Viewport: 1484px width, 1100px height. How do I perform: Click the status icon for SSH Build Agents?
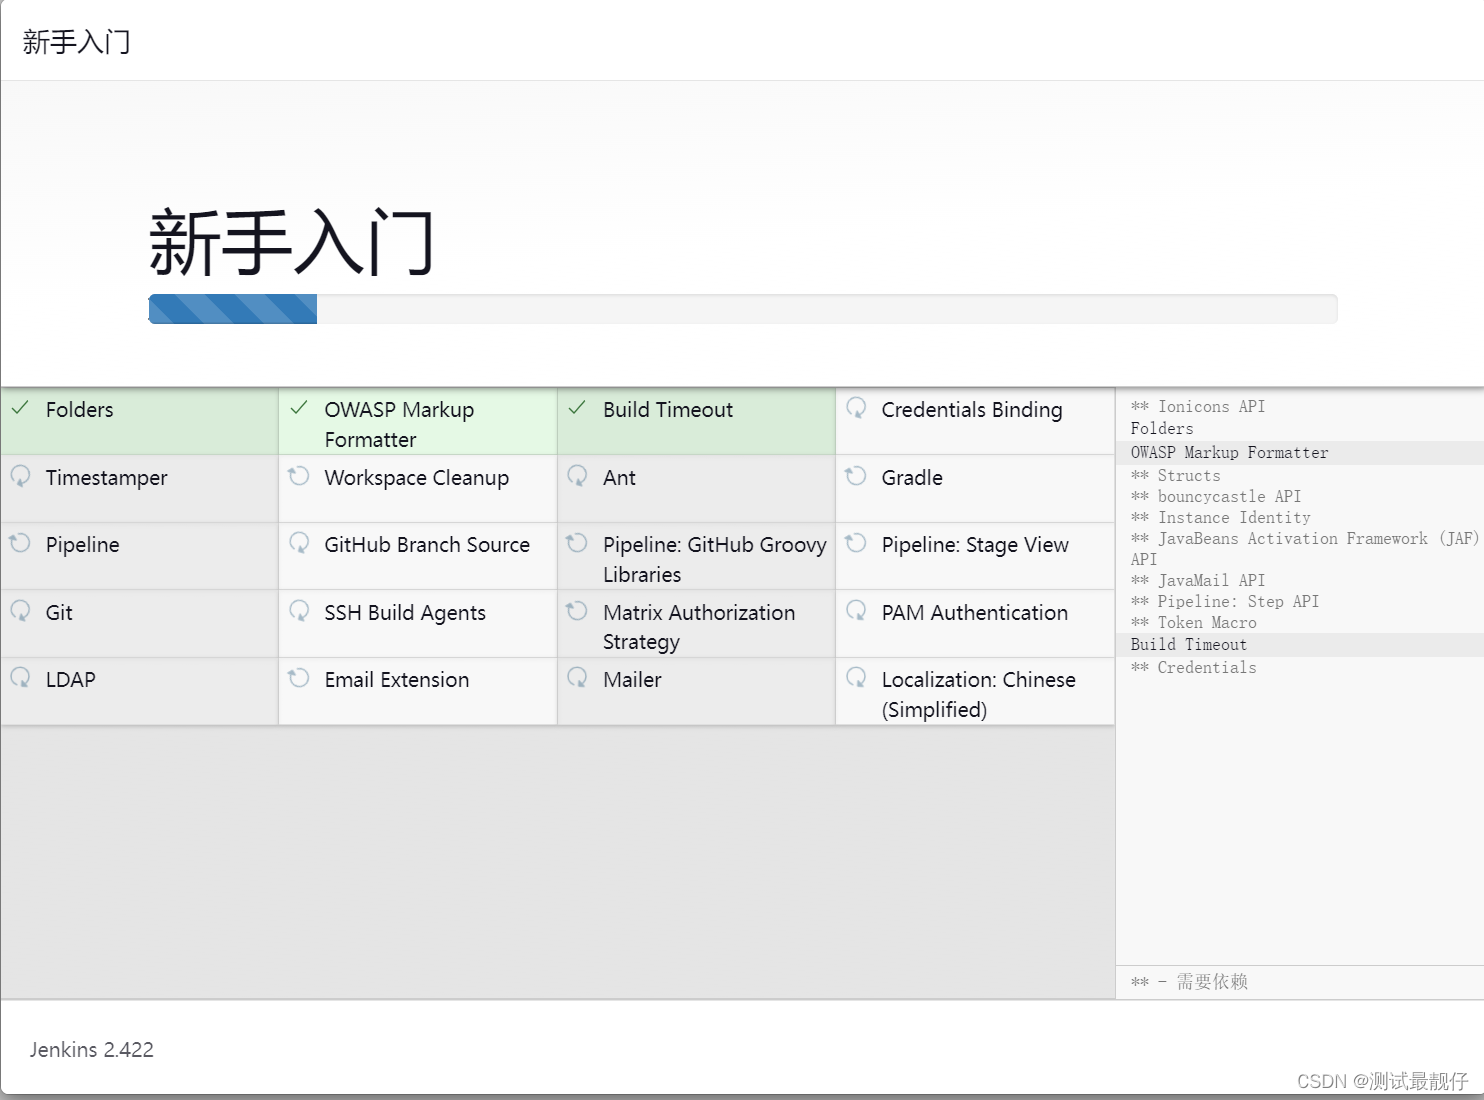[x=298, y=611]
